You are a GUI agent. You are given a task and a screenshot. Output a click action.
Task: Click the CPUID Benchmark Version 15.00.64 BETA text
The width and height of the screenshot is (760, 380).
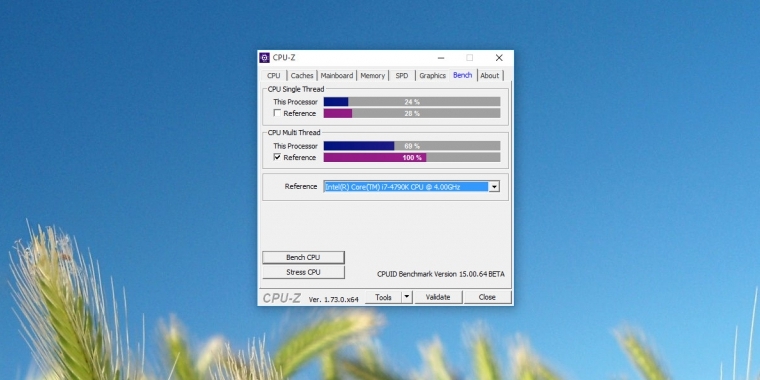(x=441, y=274)
